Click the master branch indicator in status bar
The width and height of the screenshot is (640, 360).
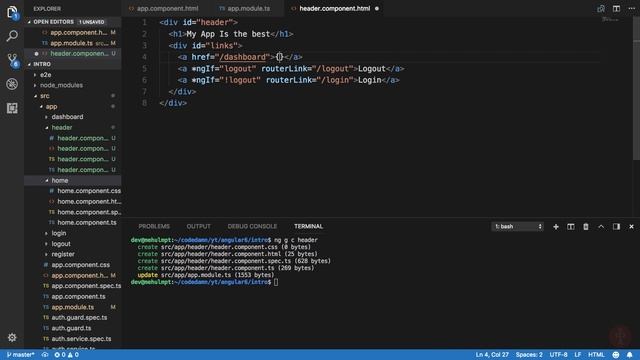tap(20, 355)
